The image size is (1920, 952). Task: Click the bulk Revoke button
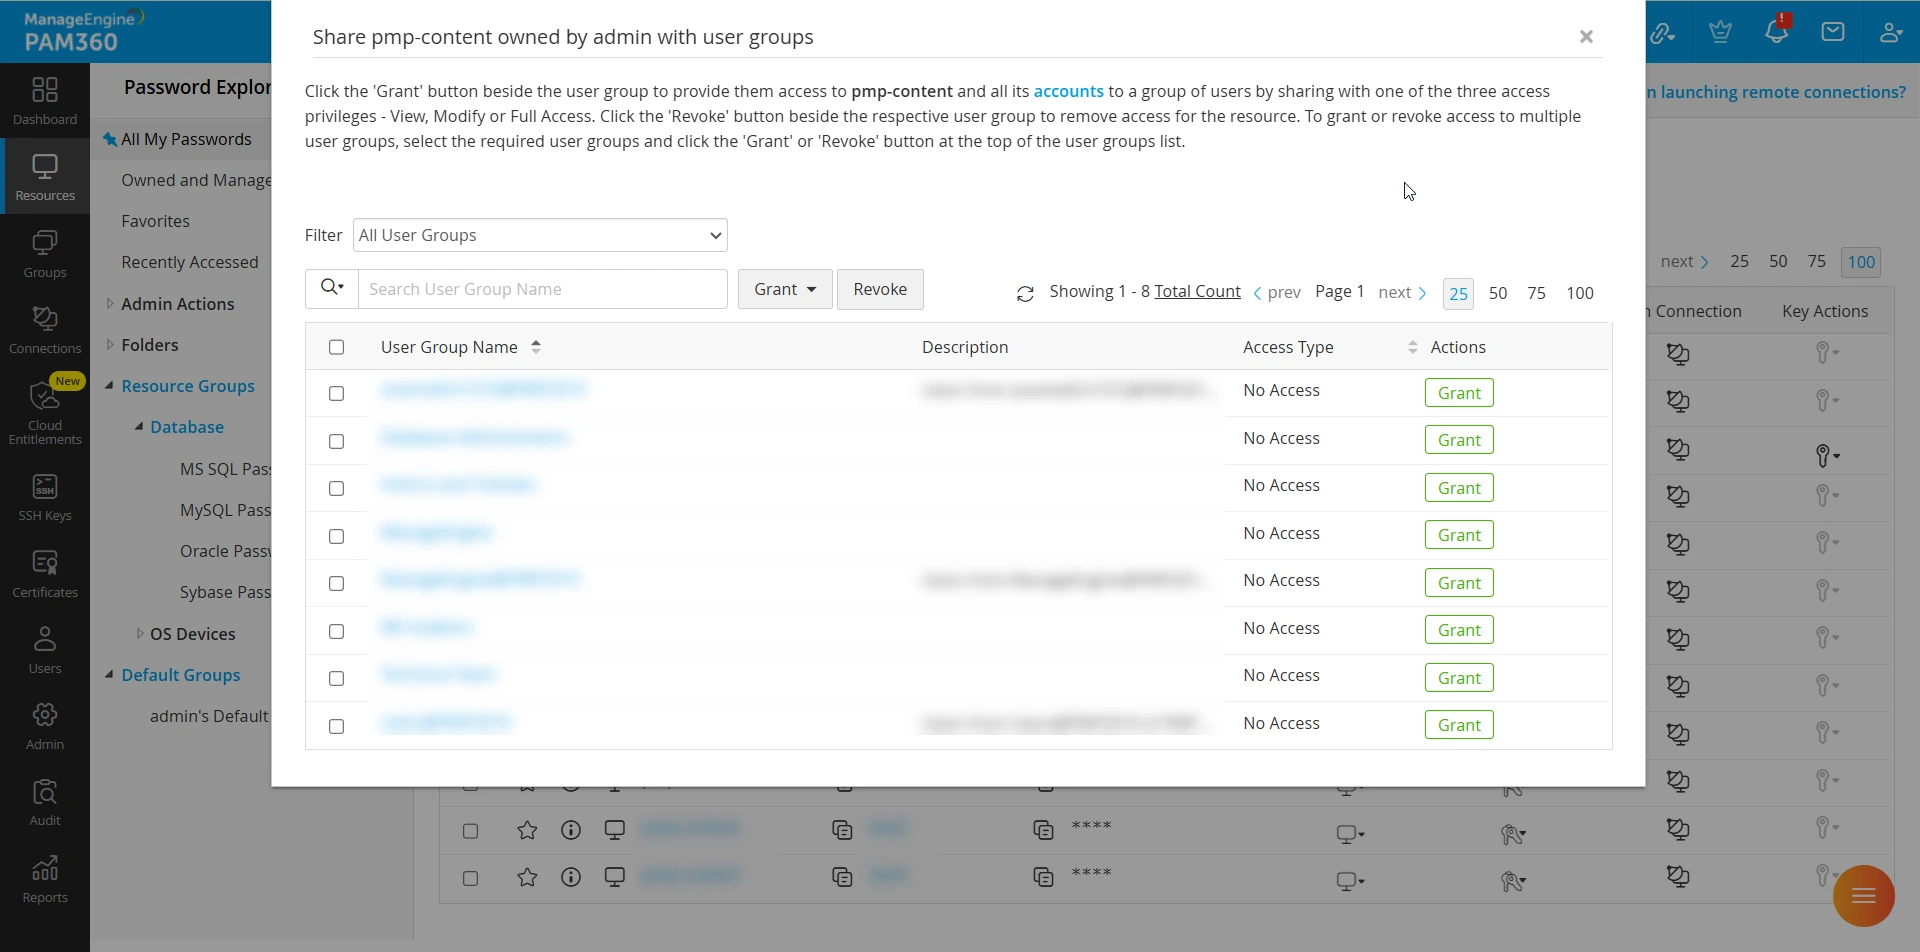point(880,289)
